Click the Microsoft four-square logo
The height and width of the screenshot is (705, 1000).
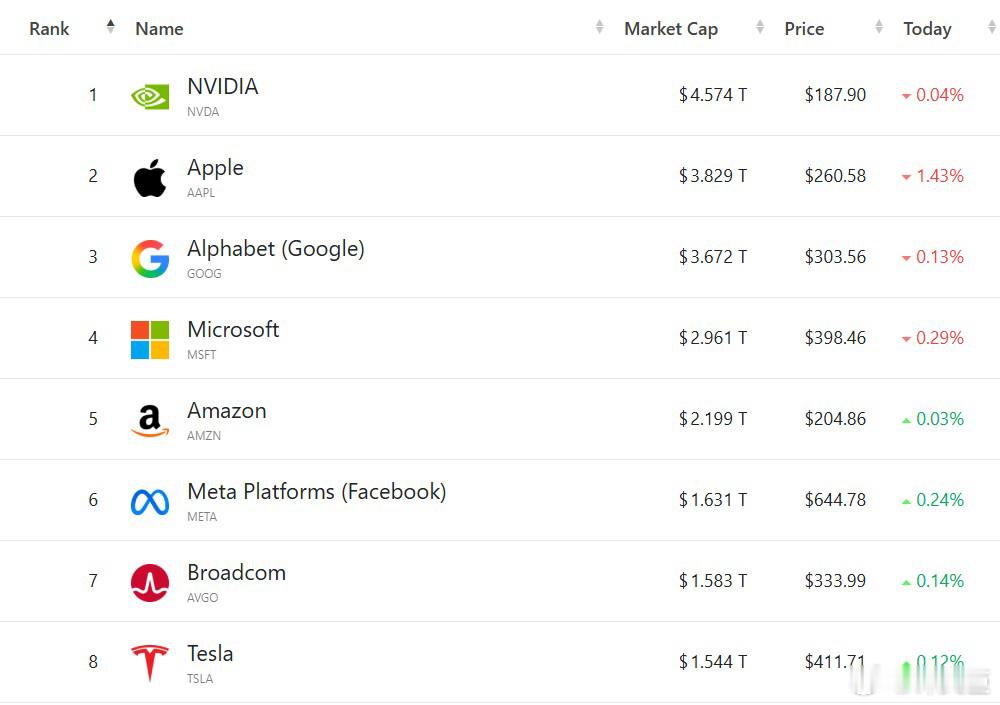(x=150, y=339)
